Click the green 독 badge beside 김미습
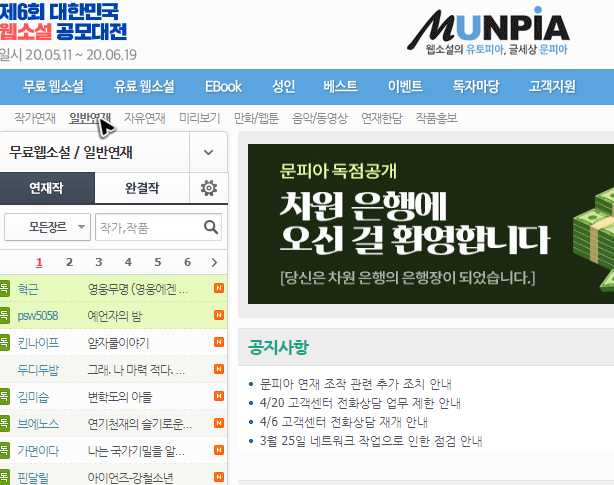This screenshot has height=485, width=614. click(4, 397)
